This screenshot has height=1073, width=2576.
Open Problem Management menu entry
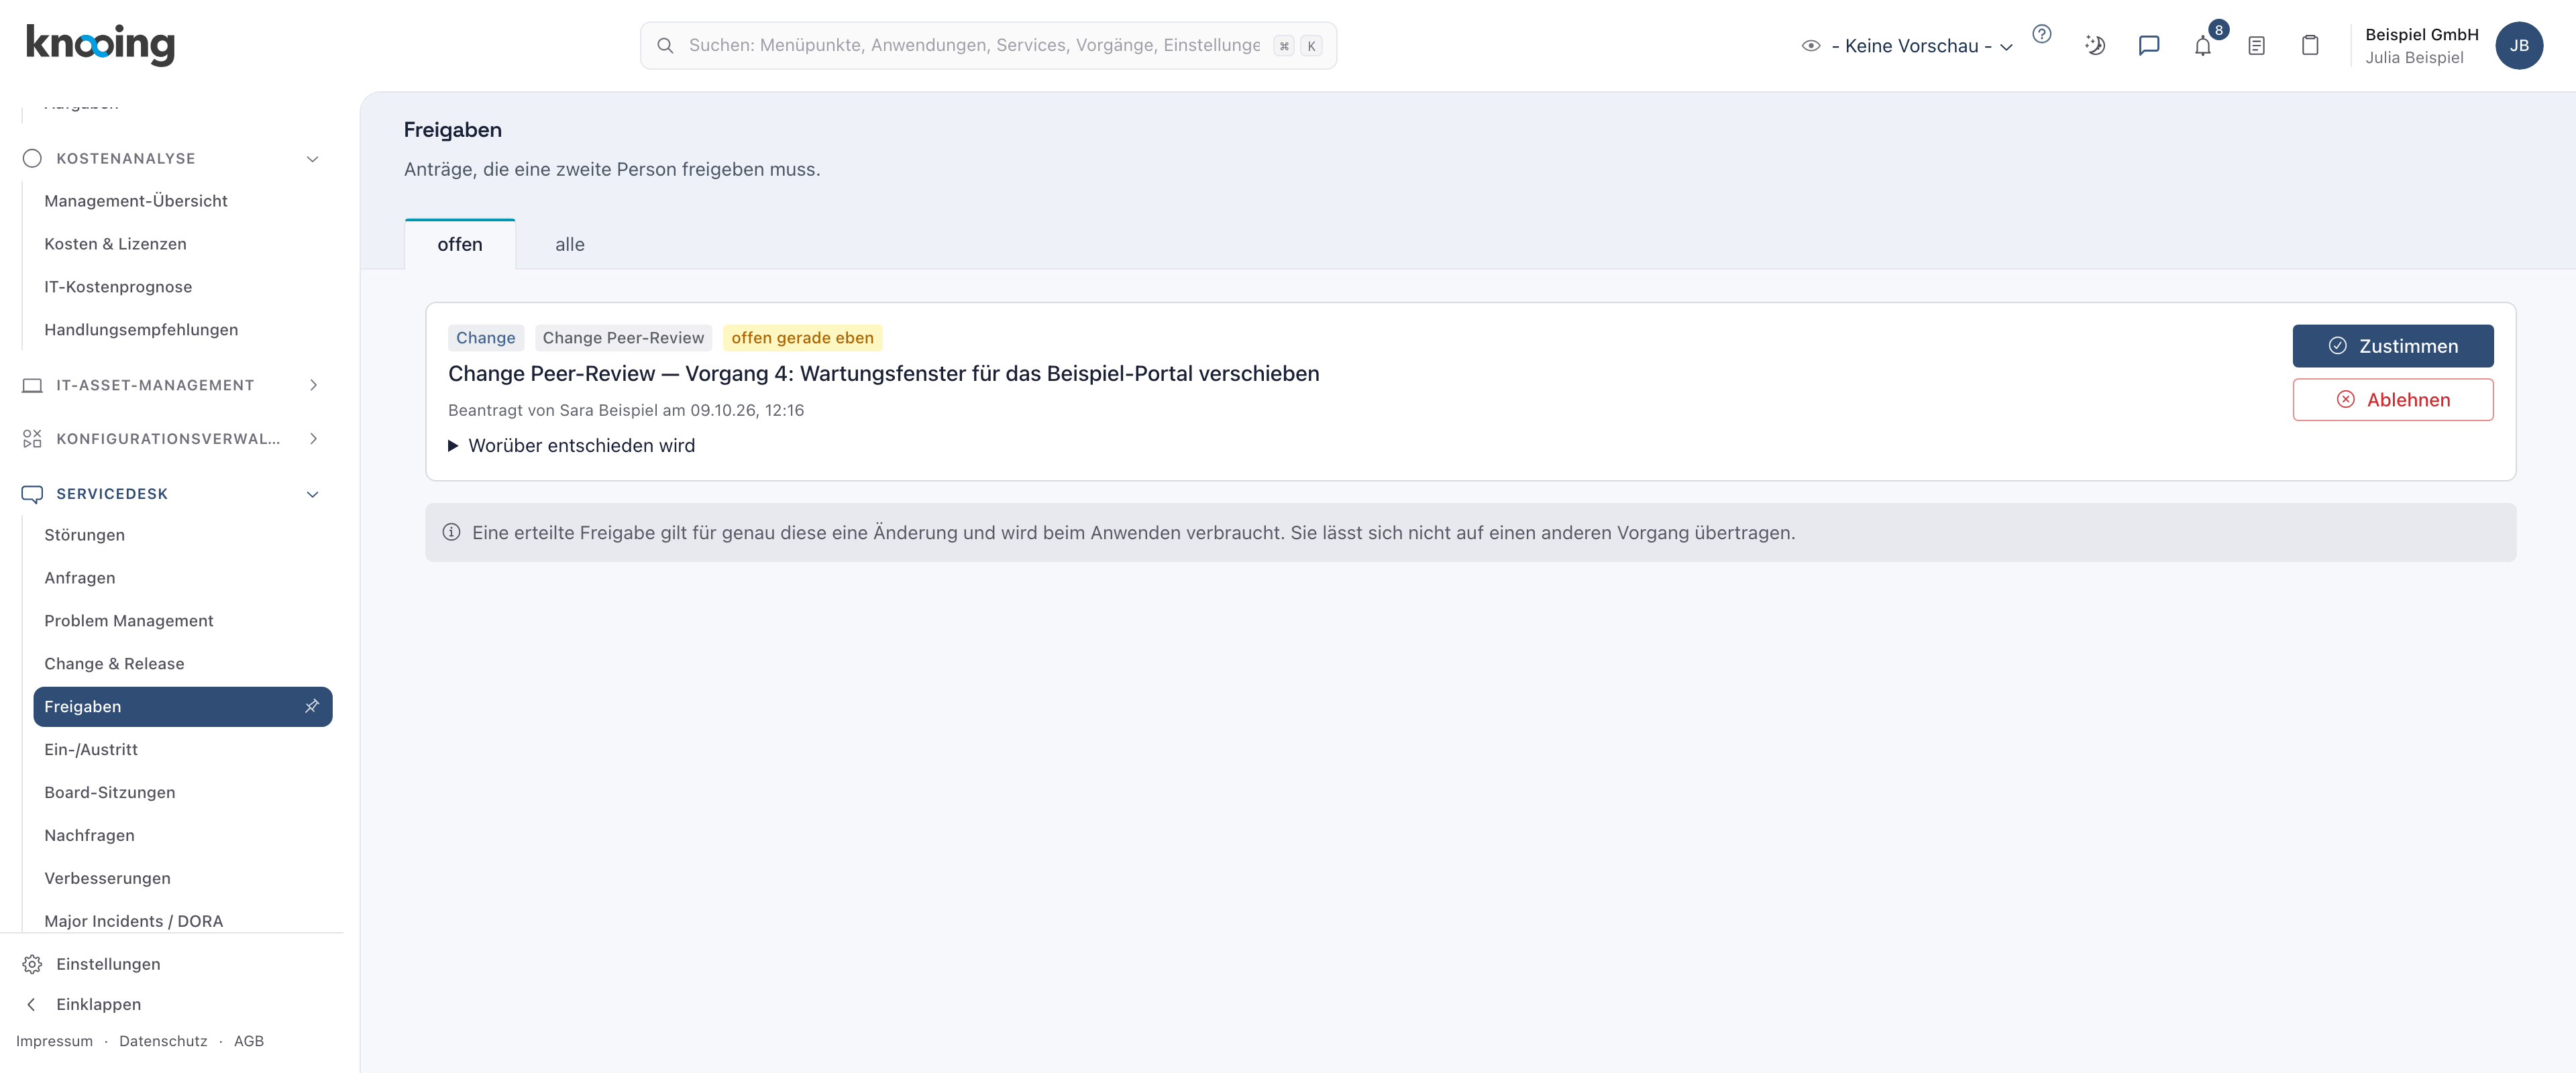pyautogui.click(x=129, y=621)
